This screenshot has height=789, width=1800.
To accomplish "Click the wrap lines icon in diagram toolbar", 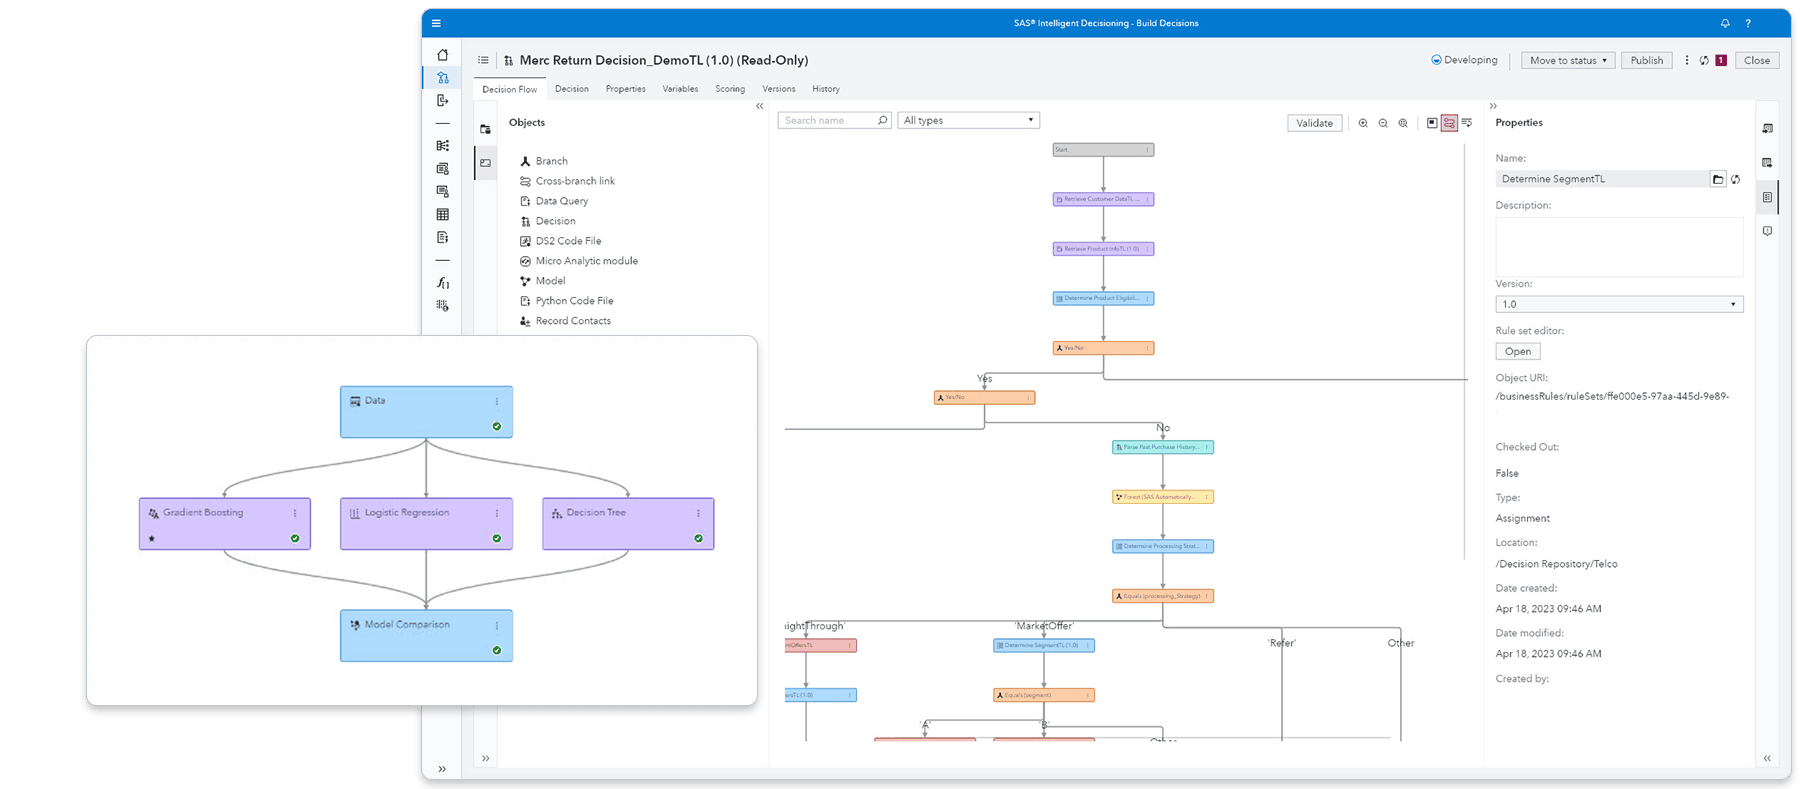I will (x=1467, y=123).
